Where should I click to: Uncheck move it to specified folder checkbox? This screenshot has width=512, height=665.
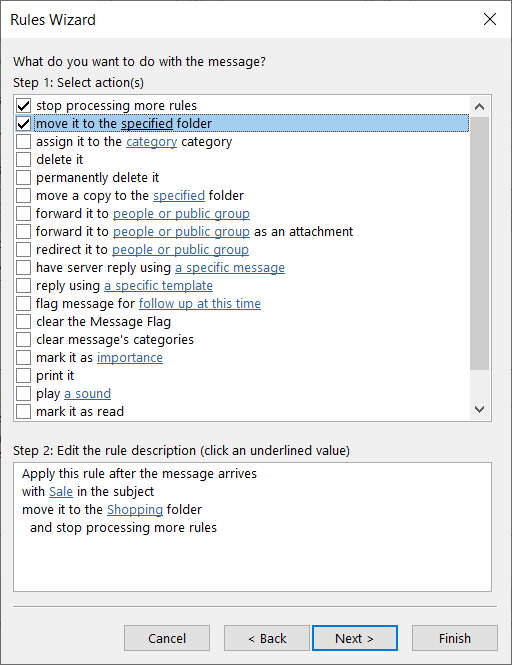pyautogui.click(x=23, y=123)
